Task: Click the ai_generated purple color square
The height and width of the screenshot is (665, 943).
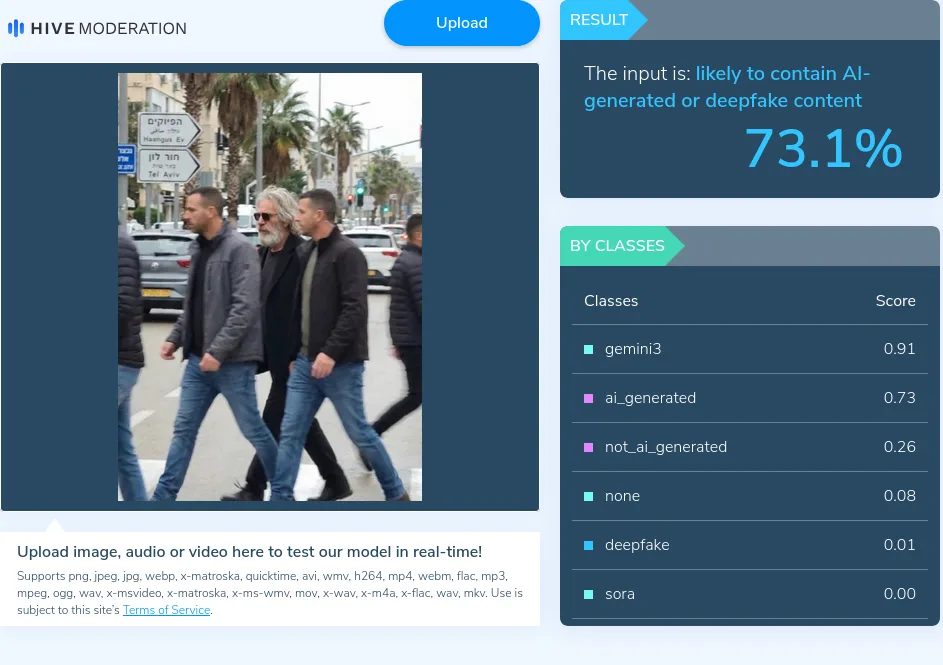Action: tap(589, 398)
